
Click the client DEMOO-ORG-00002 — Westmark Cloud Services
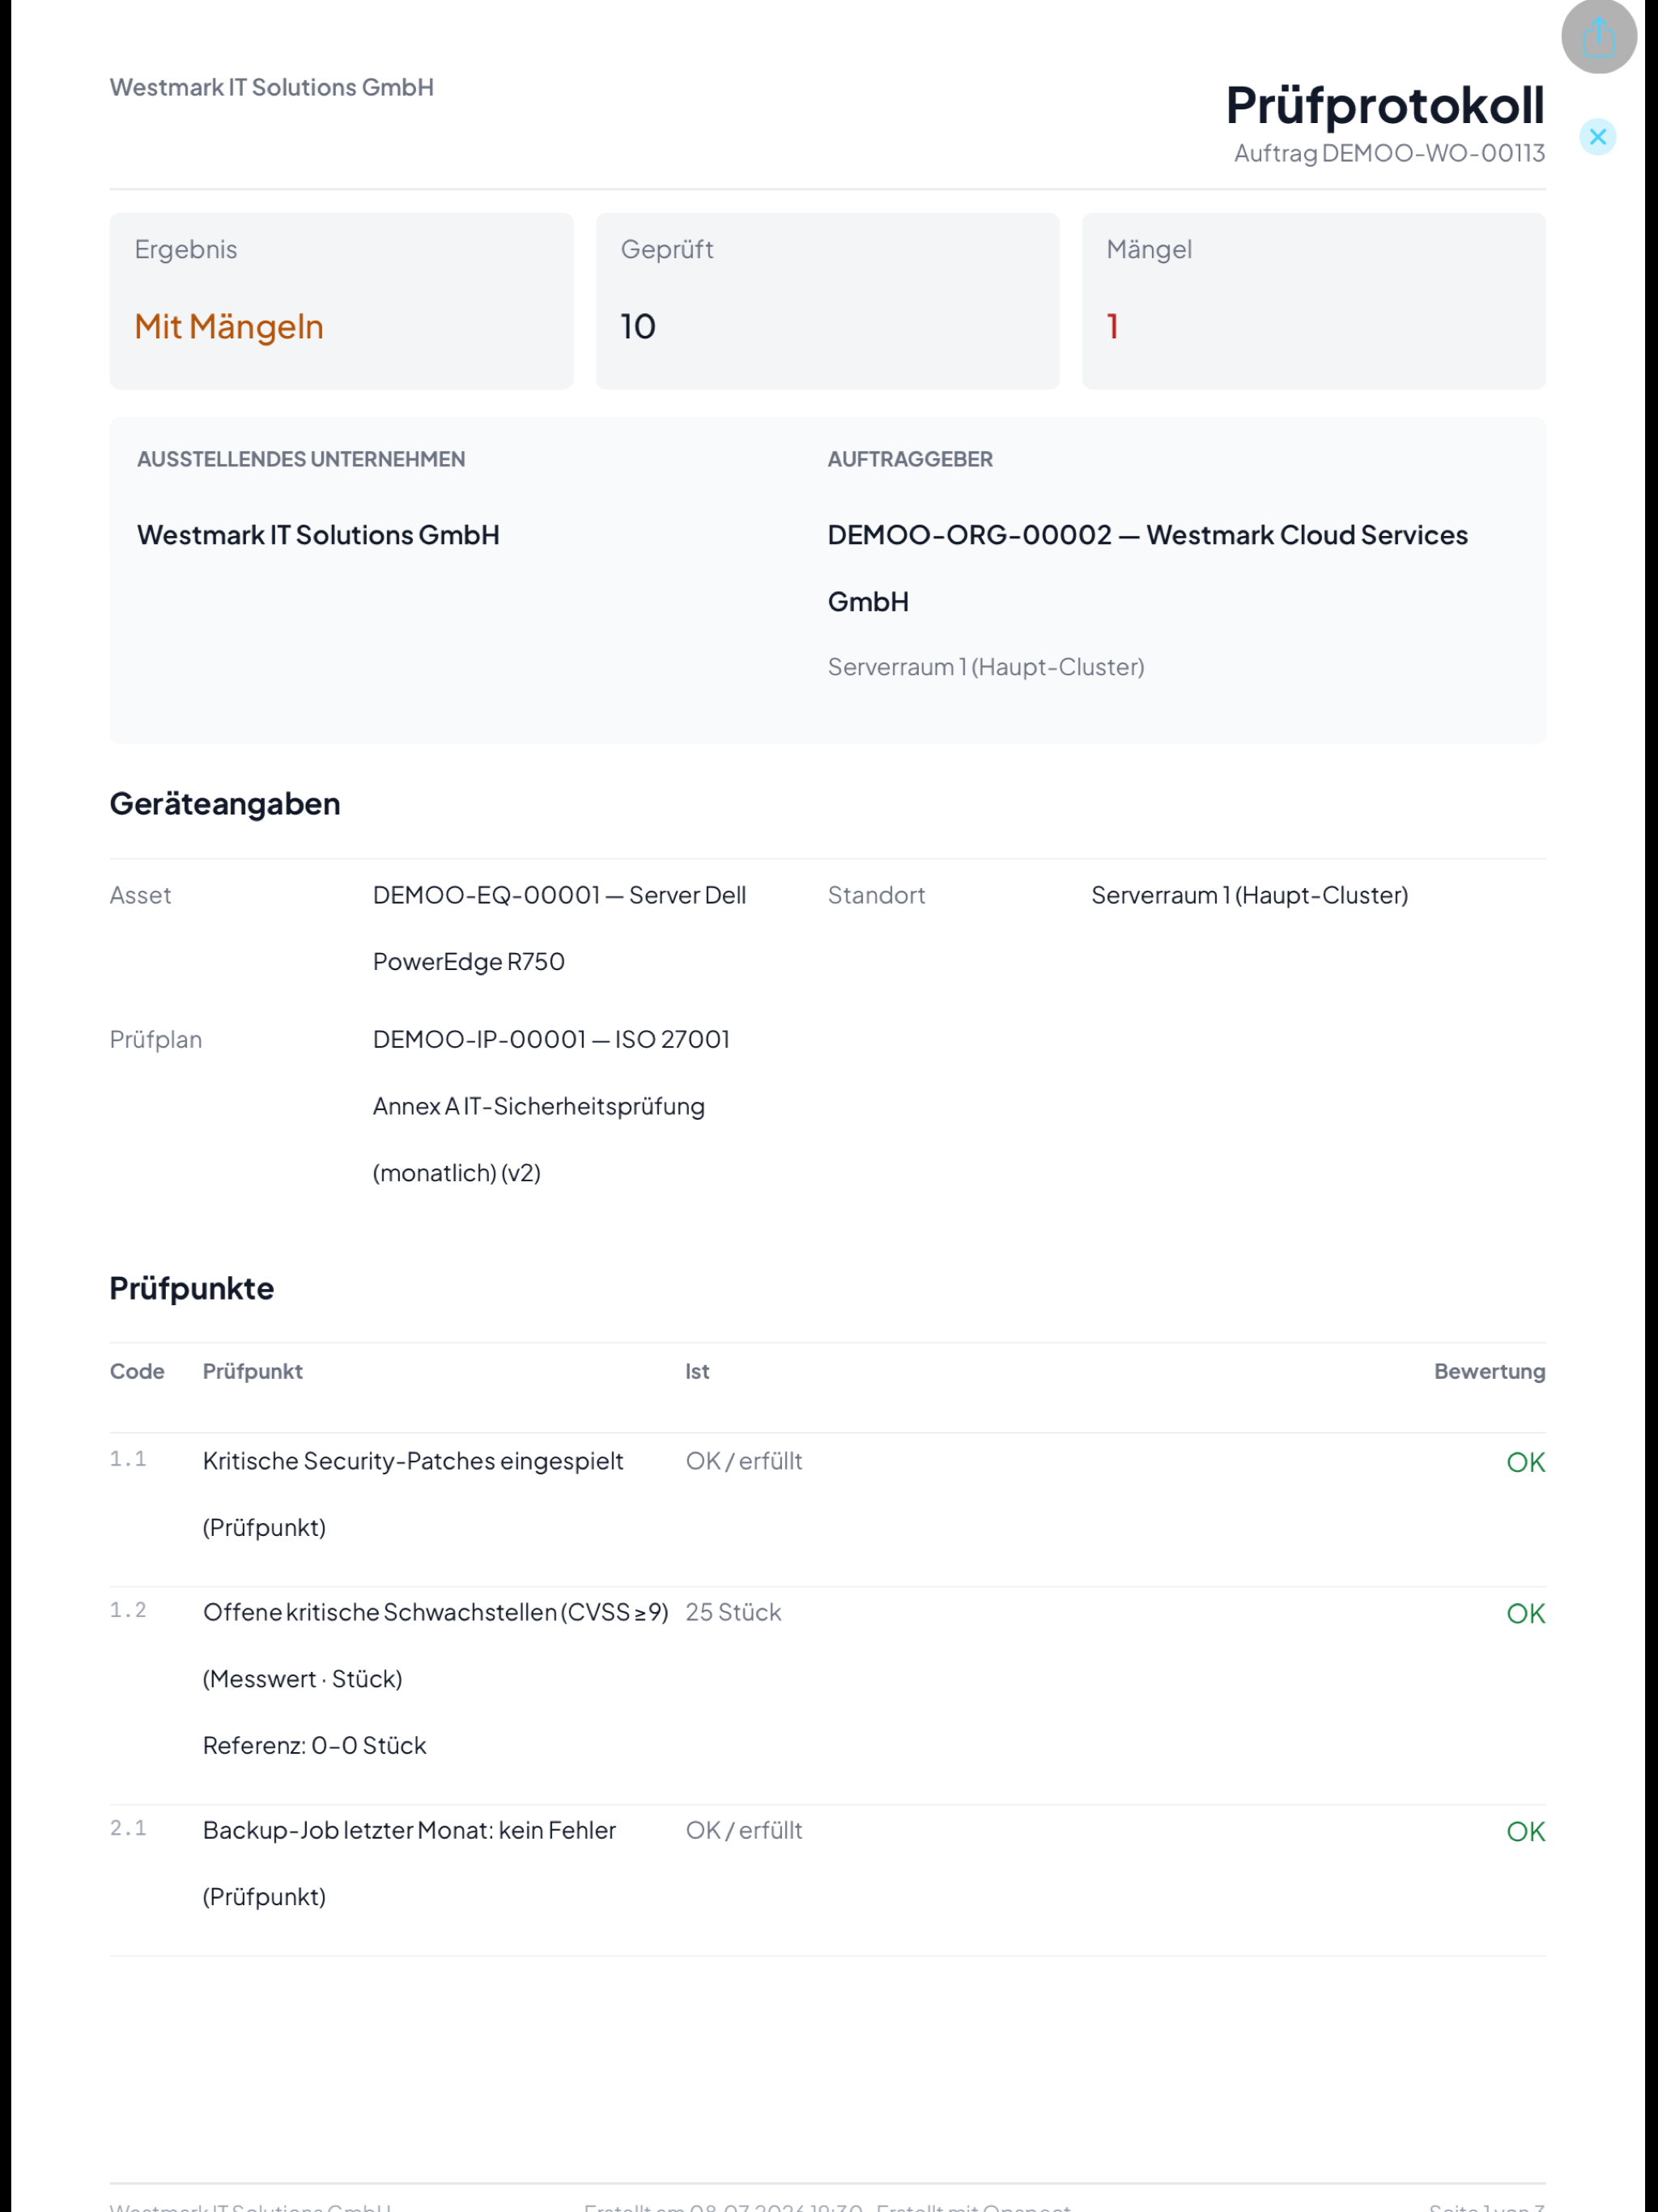[1148, 536]
